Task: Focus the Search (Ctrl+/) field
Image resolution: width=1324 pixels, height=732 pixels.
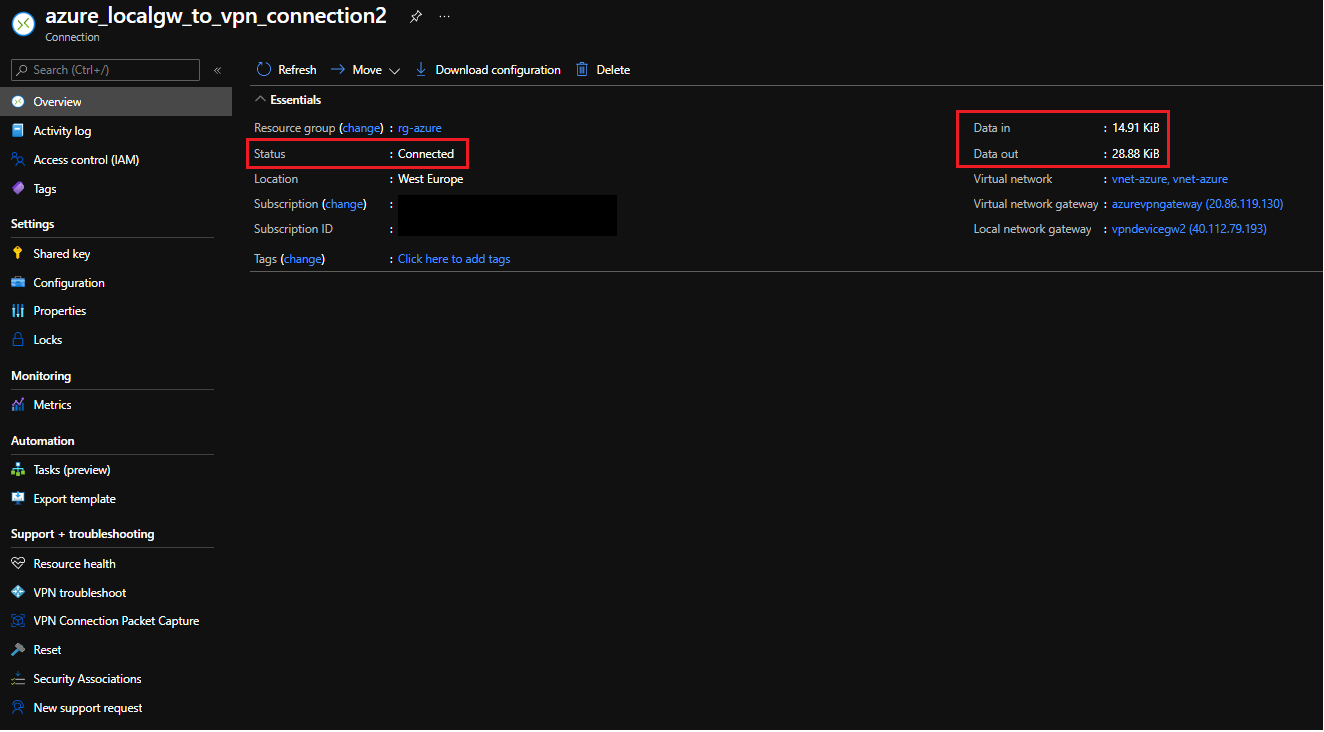Action: tap(105, 70)
